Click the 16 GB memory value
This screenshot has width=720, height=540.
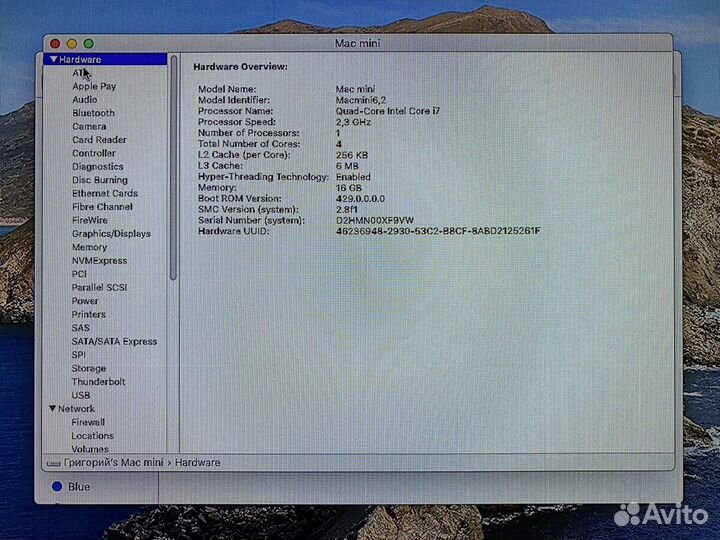tap(349, 188)
